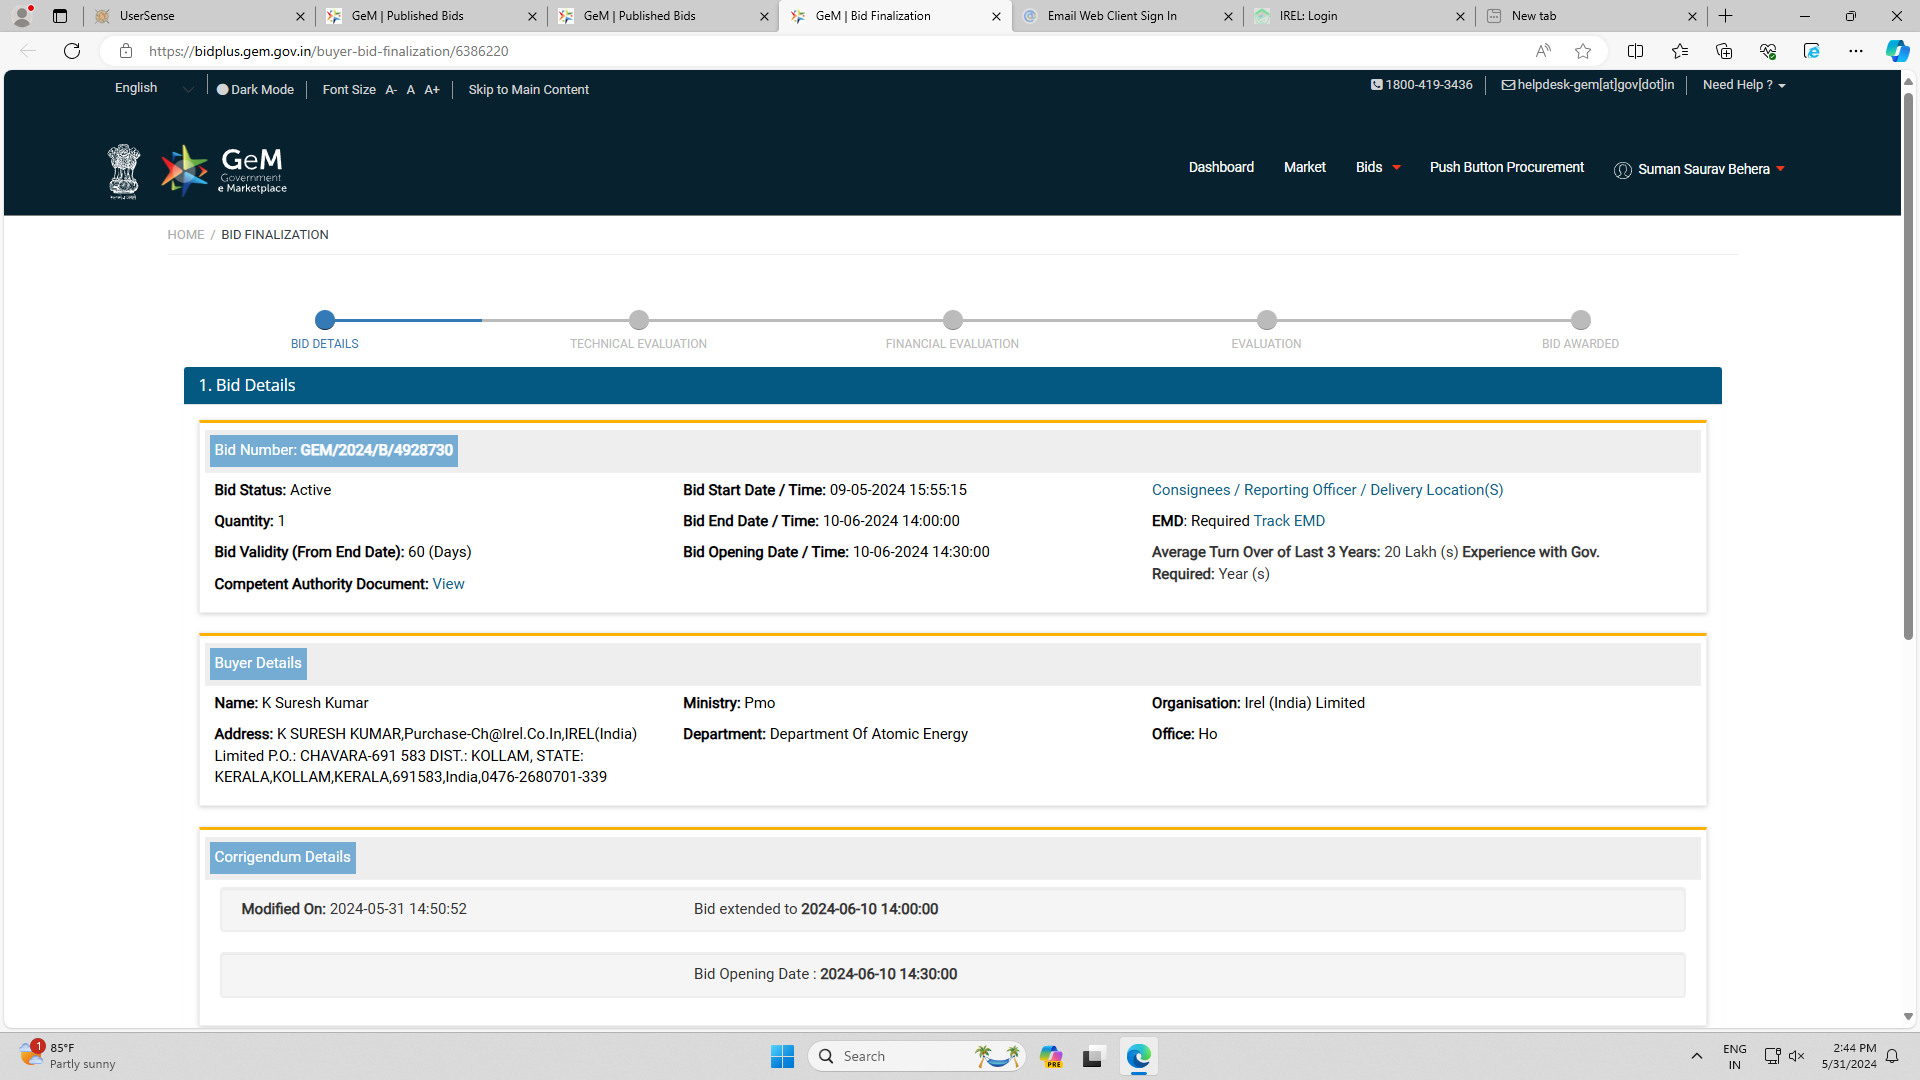Open Edge Copilot sidebar icon
Screen dimensions: 1920x1080
click(x=1896, y=51)
